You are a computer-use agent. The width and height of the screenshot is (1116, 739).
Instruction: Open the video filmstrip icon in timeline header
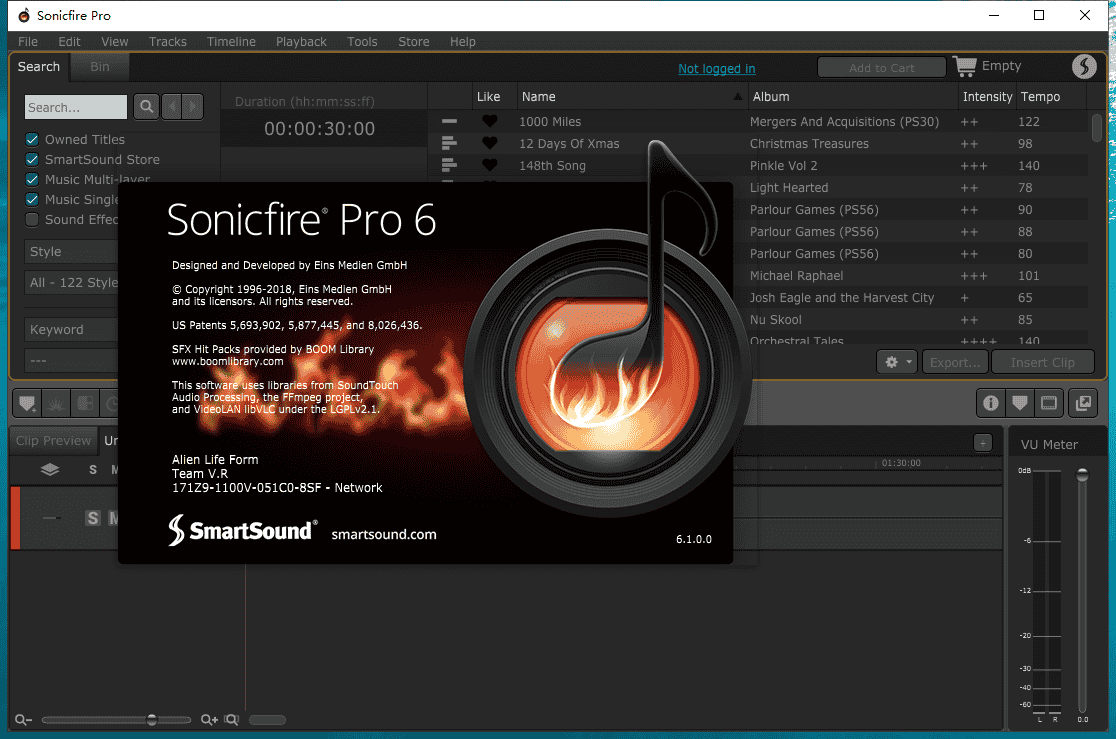point(1046,403)
